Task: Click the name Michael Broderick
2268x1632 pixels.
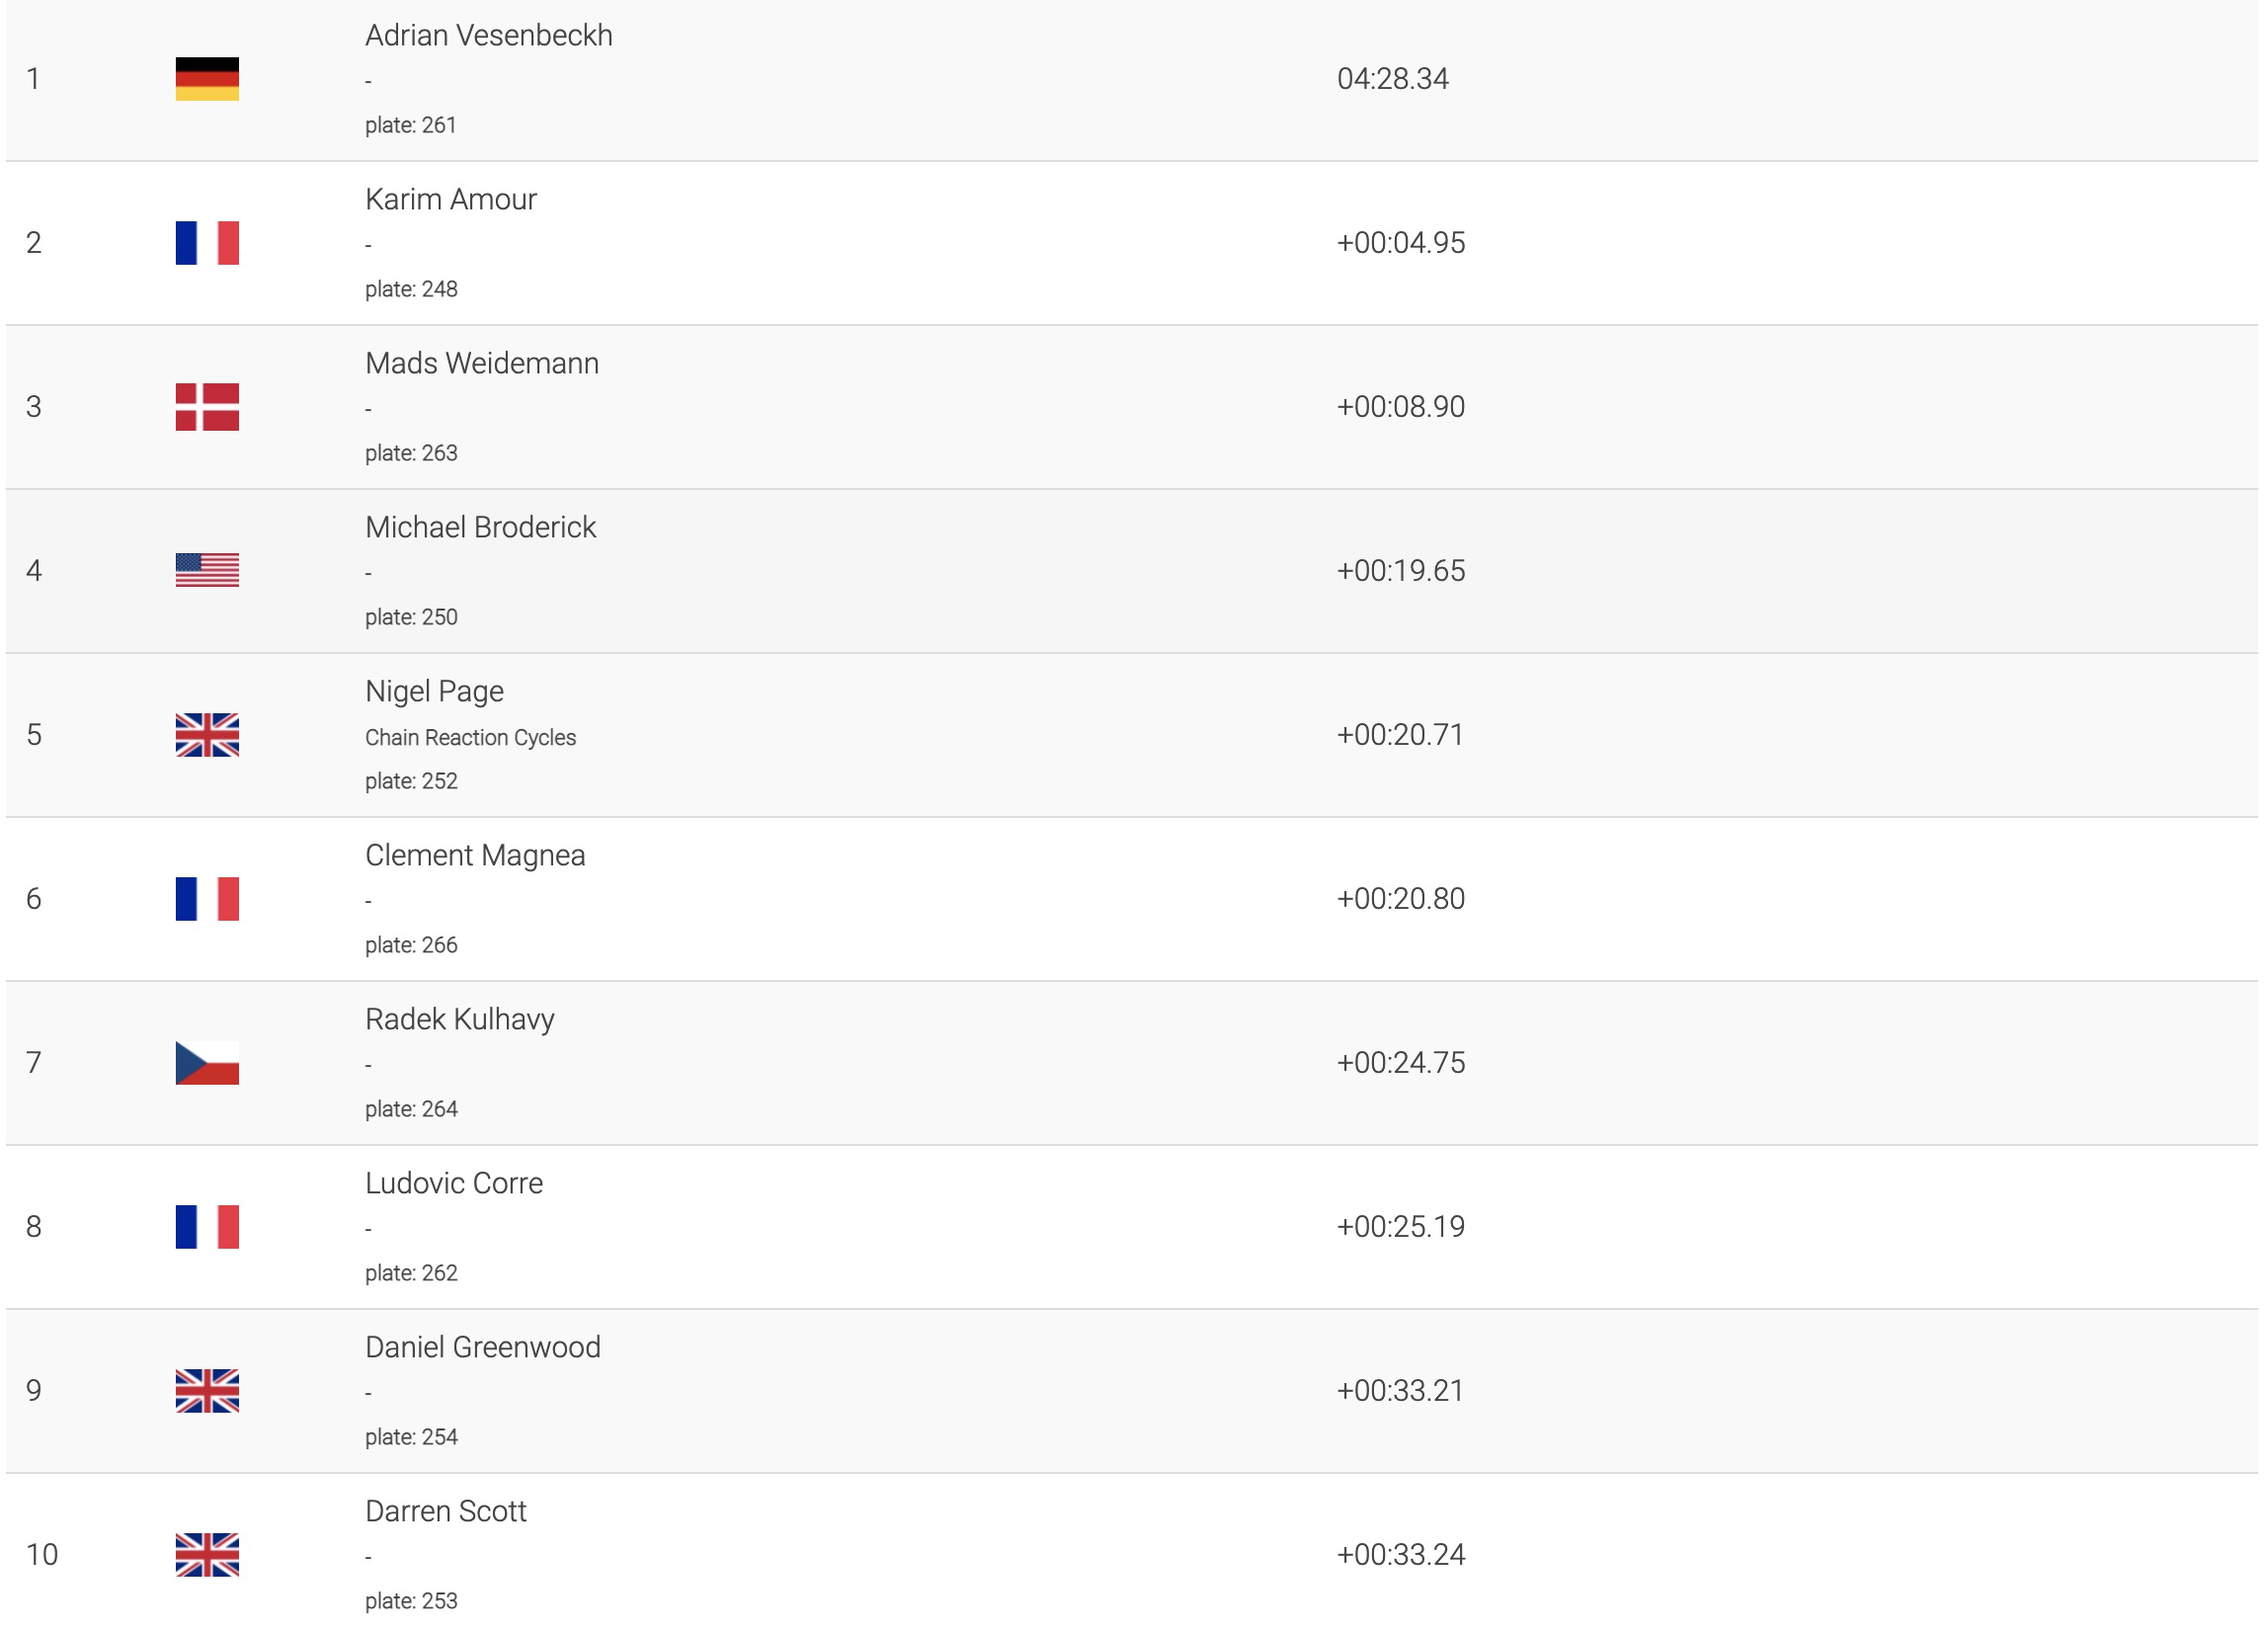Action: 480,528
